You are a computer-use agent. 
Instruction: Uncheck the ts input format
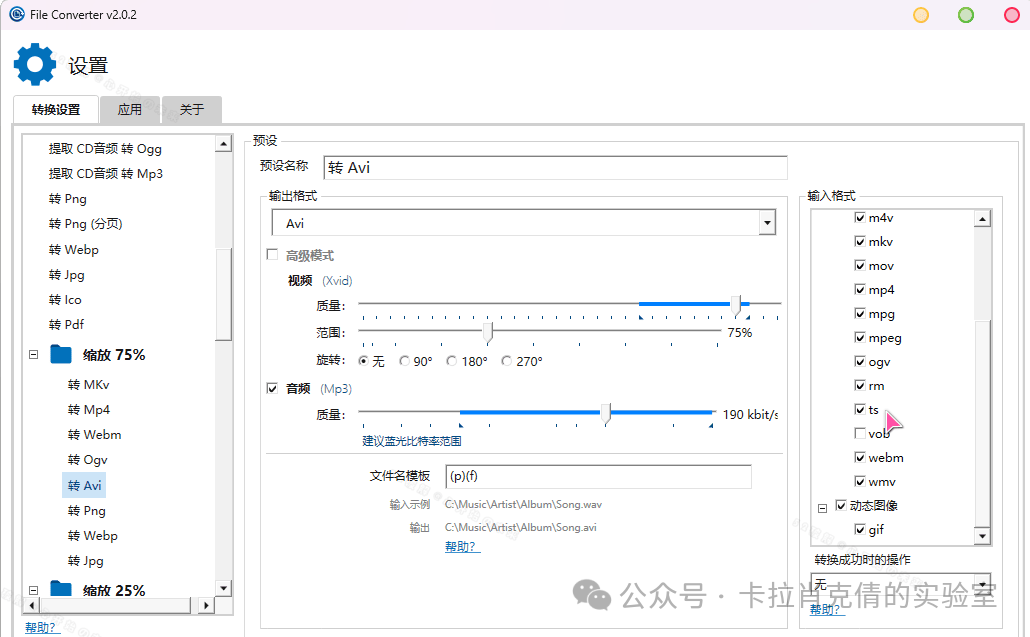[859, 409]
